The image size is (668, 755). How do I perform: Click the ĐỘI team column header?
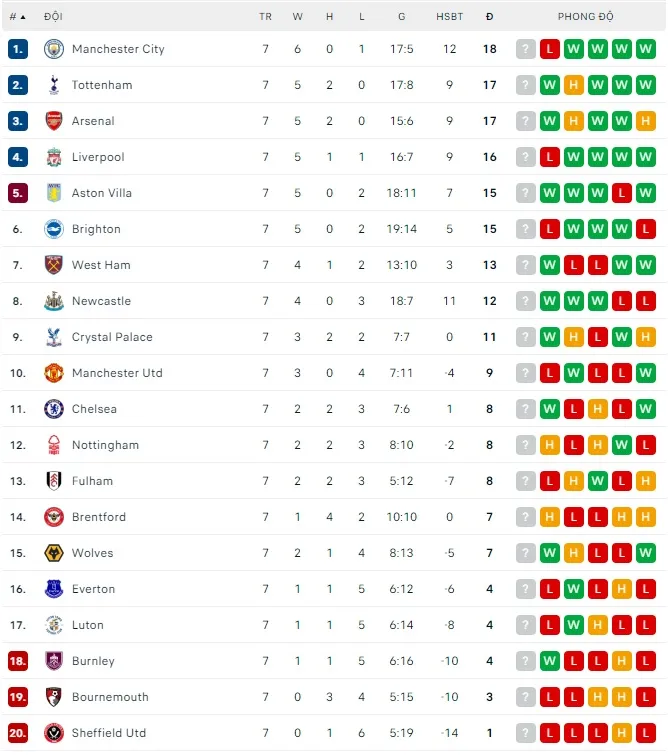pos(53,17)
